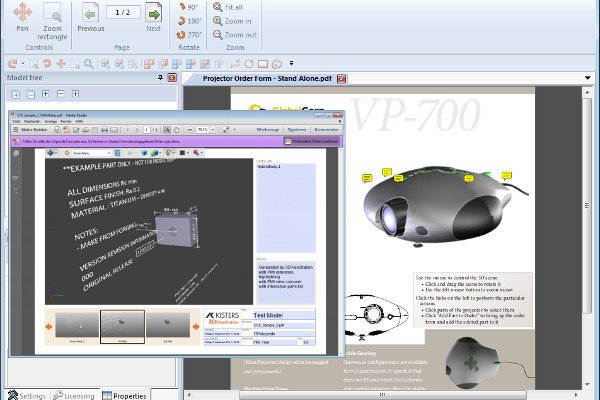Image resolution: width=600 pixels, height=400 pixels.
Task: Click the rectangle markup tool icon
Action: [262, 64]
